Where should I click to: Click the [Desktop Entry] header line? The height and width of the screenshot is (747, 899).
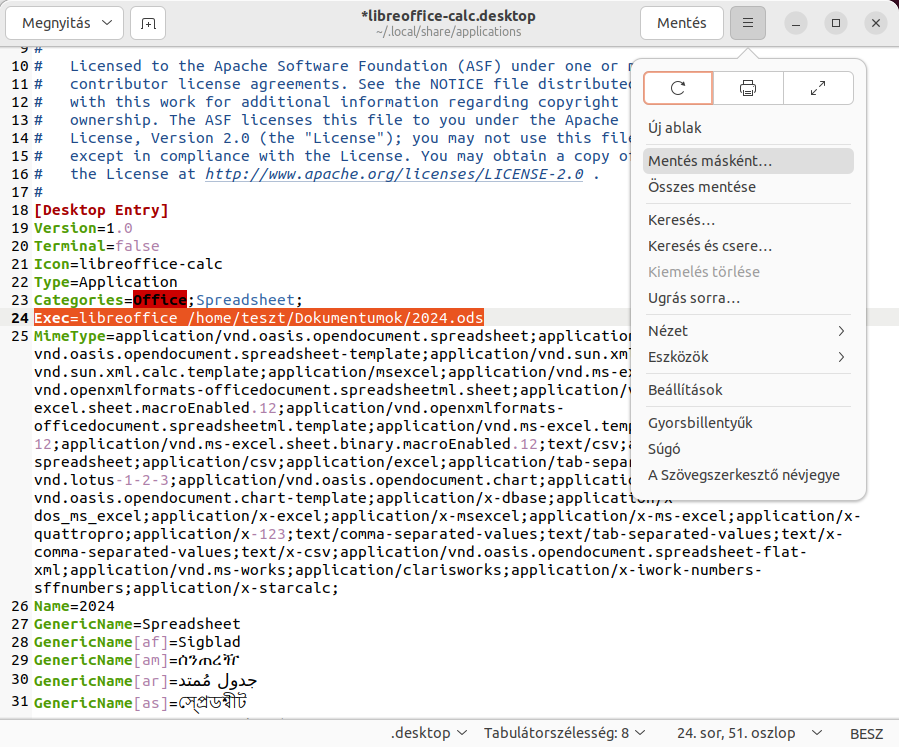tap(101, 210)
